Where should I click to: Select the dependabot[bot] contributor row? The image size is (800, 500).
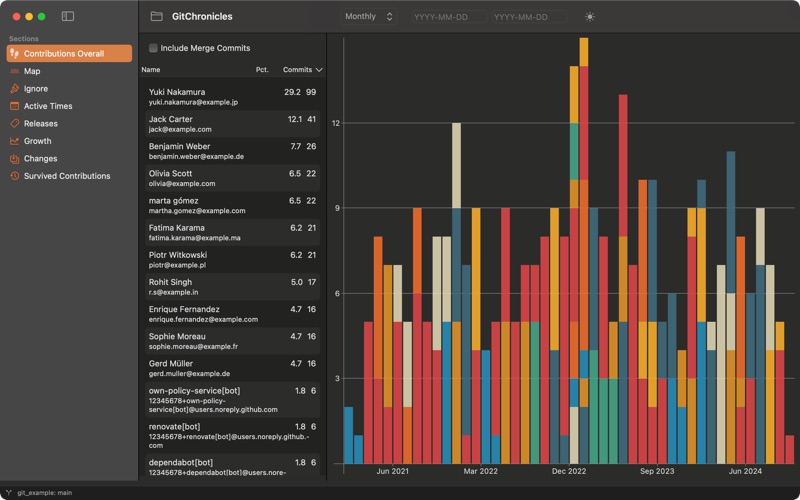pyautogui.click(x=232, y=465)
